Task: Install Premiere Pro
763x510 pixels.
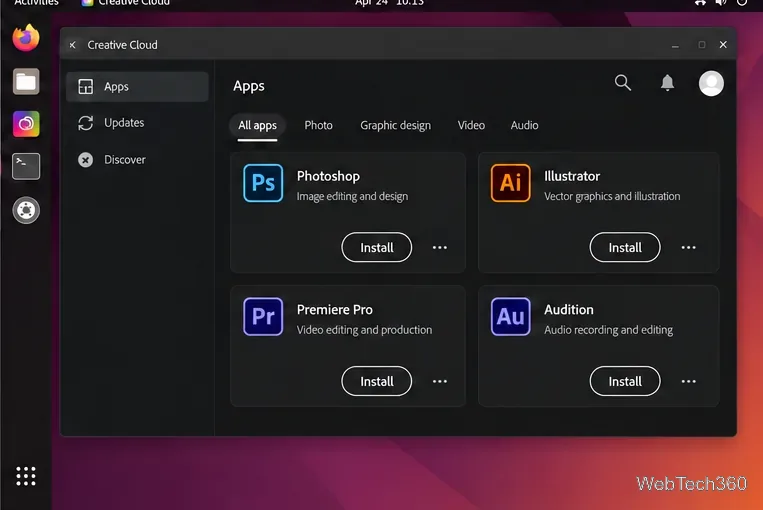Action: click(377, 381)
